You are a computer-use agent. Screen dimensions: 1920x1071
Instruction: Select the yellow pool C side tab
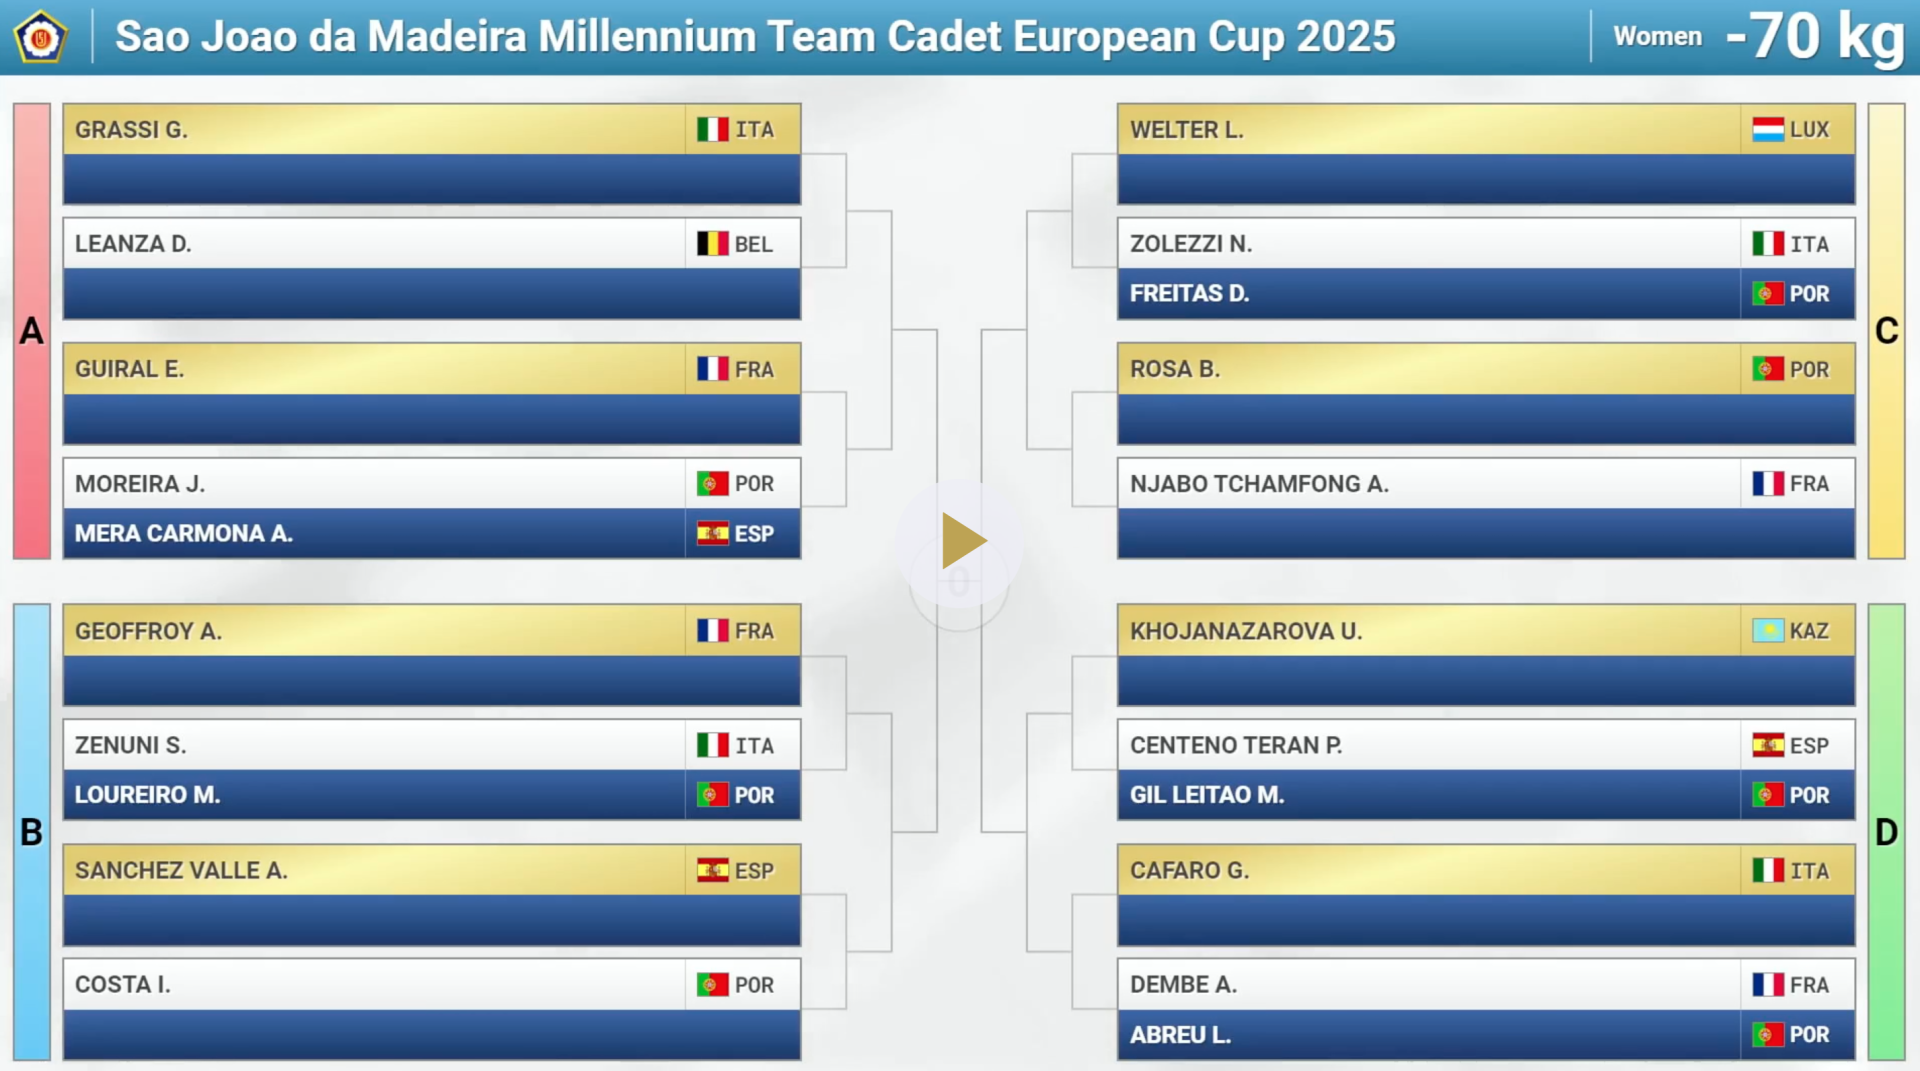pyautogui.click(x=1886, y=331)
